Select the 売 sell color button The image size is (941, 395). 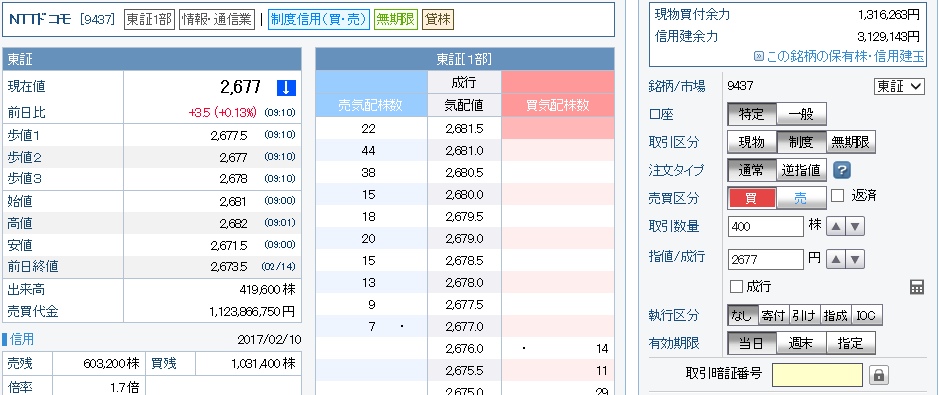click(x=801, y=199)
